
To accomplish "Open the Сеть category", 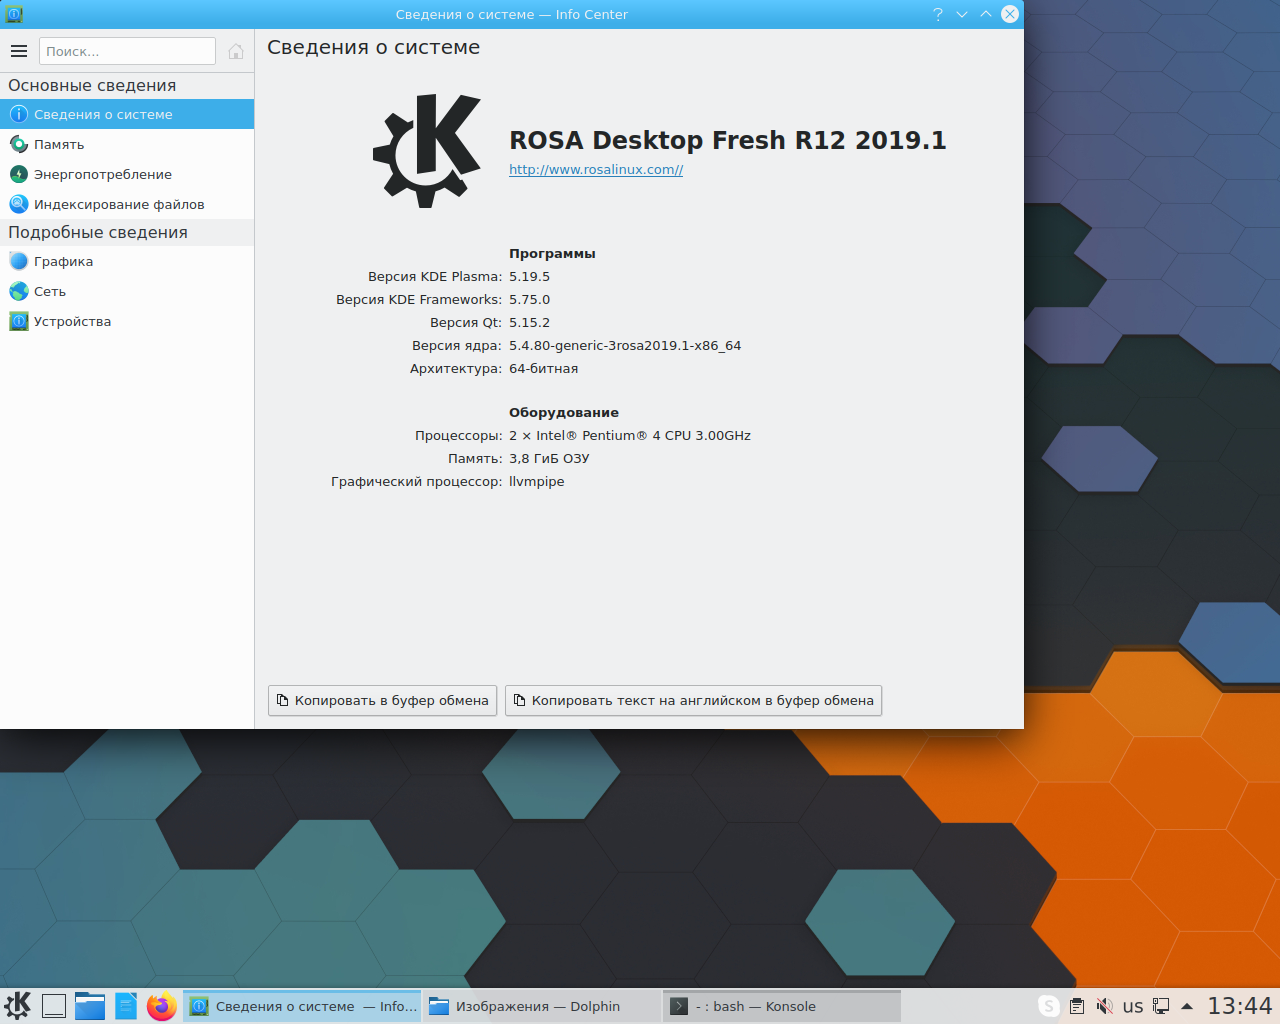I will 127,291.
